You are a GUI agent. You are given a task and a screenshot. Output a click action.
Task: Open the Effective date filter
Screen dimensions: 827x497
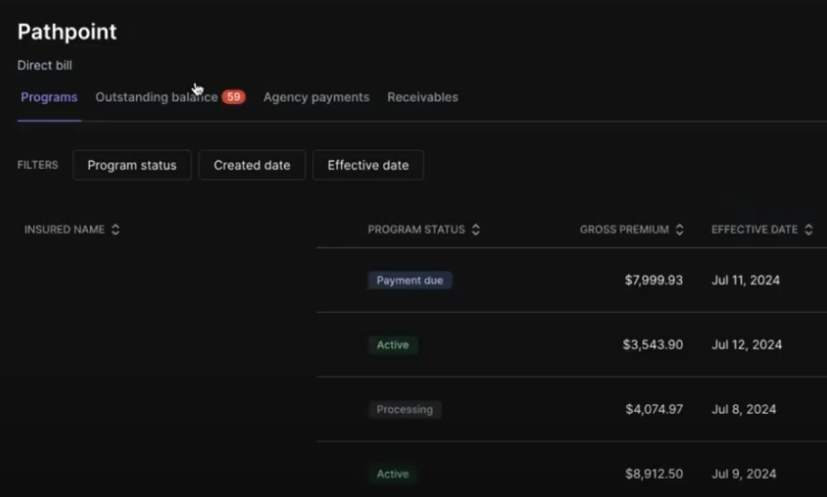click(x=368, y=165)
